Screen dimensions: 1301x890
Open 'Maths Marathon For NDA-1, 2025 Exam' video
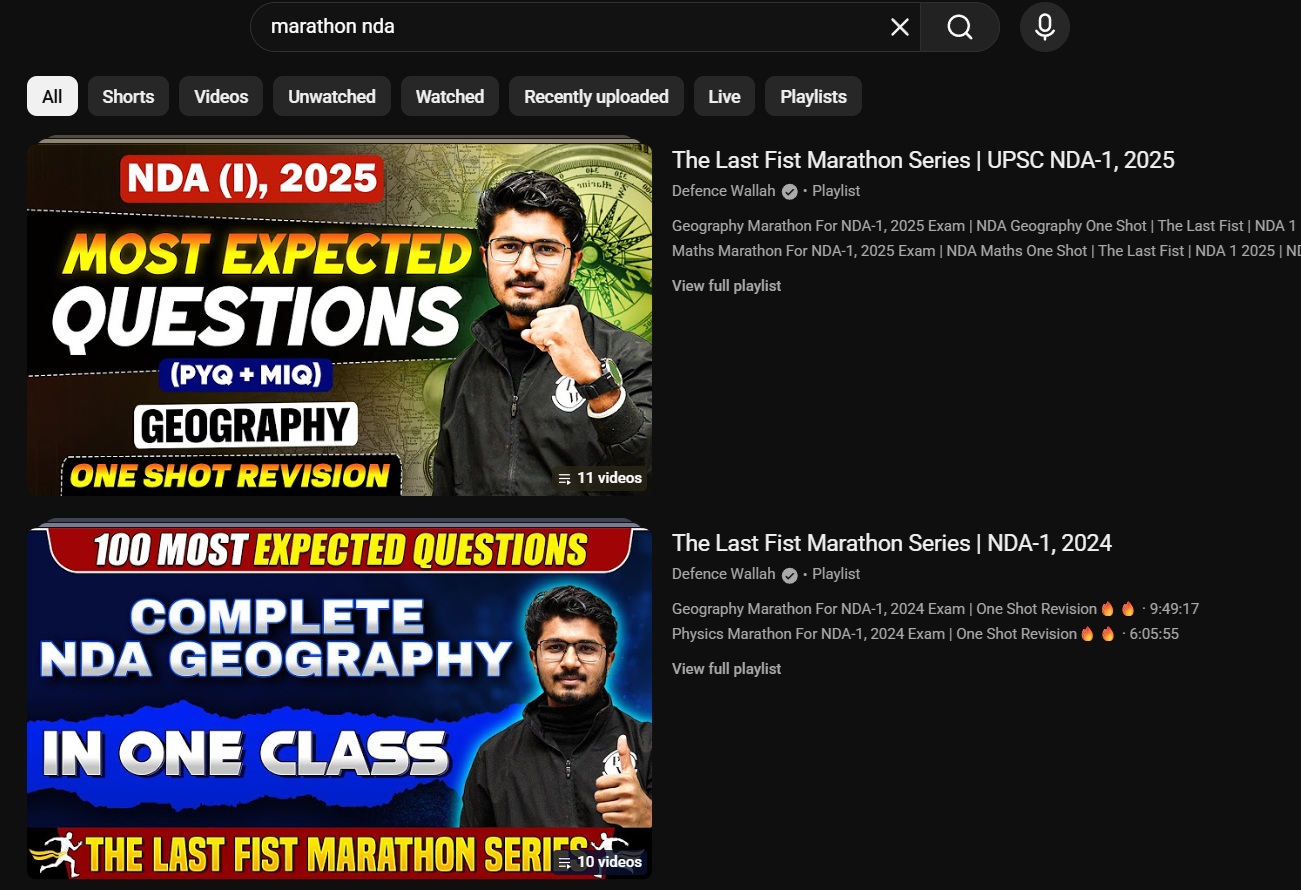[986, 251]
